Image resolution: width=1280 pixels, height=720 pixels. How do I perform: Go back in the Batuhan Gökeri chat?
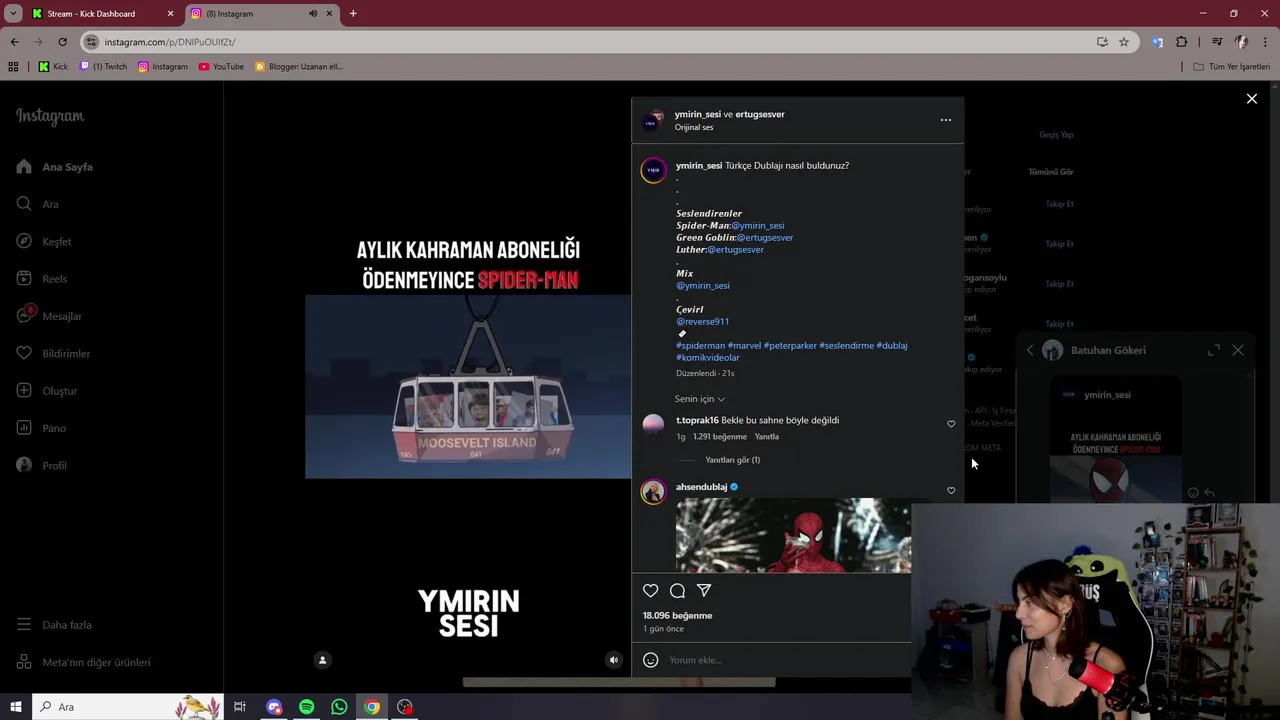pos(1030,350)
